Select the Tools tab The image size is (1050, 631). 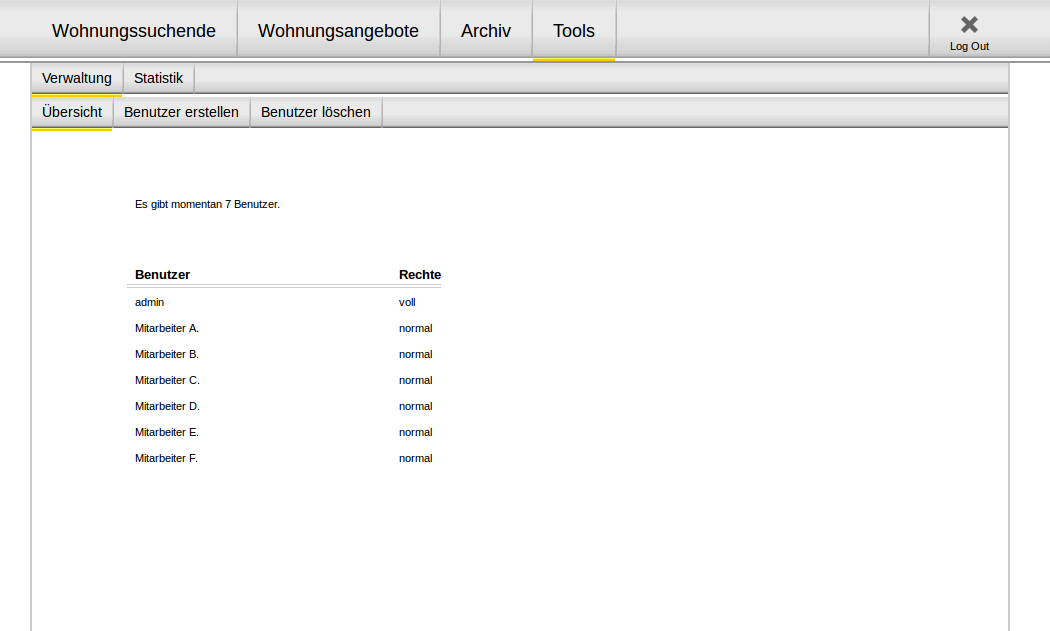574,31
